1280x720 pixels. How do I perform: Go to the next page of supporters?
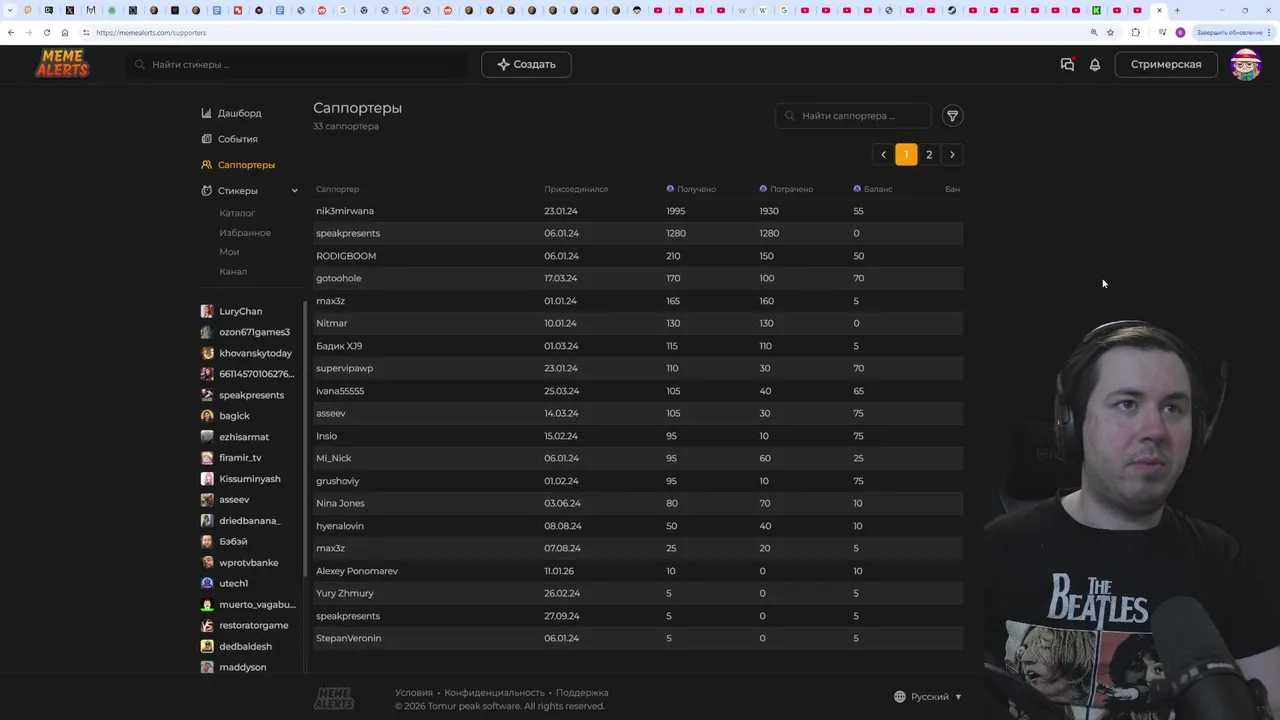click(952, 155)
